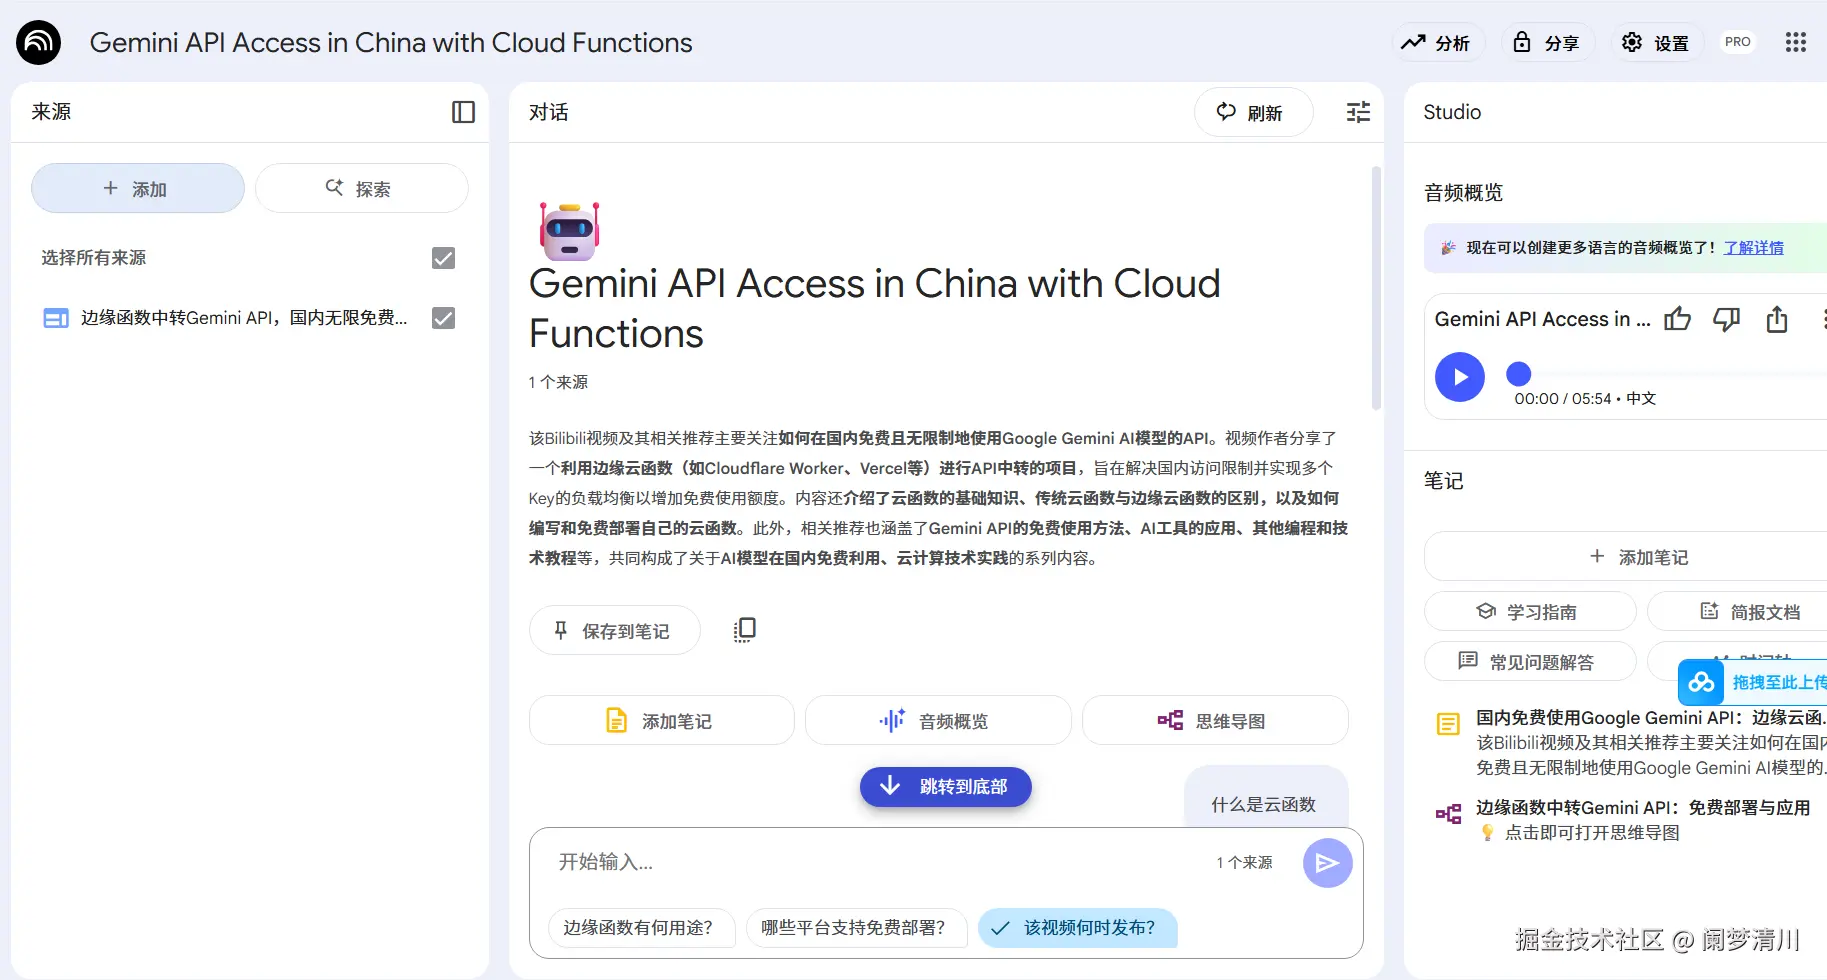Screen dimensions: 1827x980
Task: Click the 刷新 refresh button
Action: point(1253,113)
